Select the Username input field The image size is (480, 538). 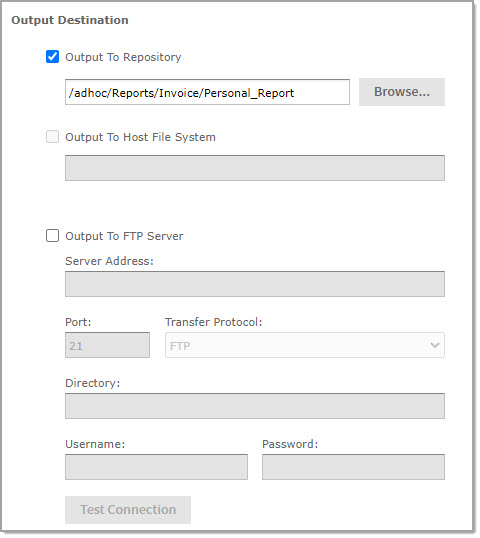tap(156, 467)
